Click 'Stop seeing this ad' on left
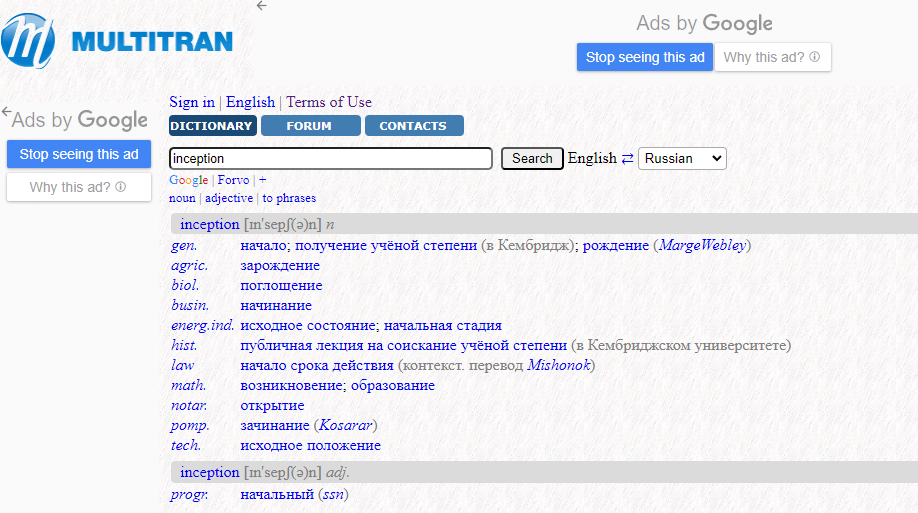 click(79, 154)
